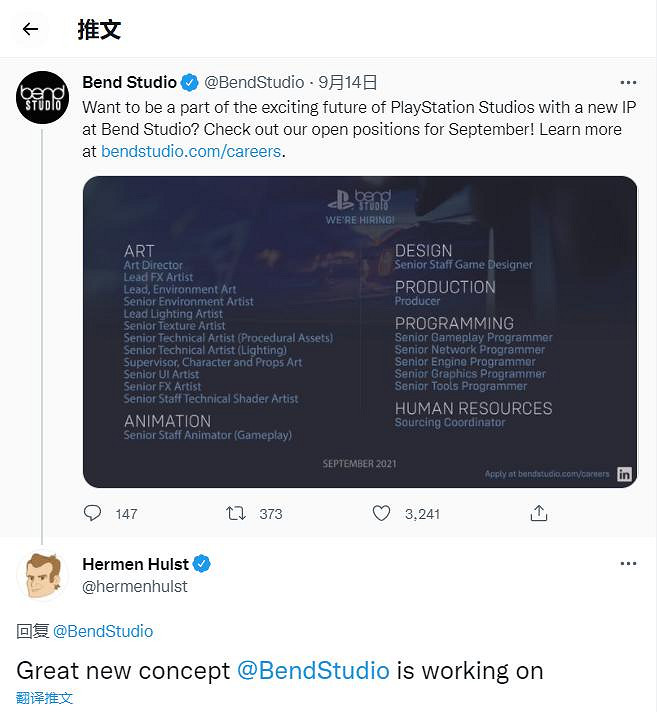
Task: Open more options on Hermen Hulst reply
Action: [628, 564]
